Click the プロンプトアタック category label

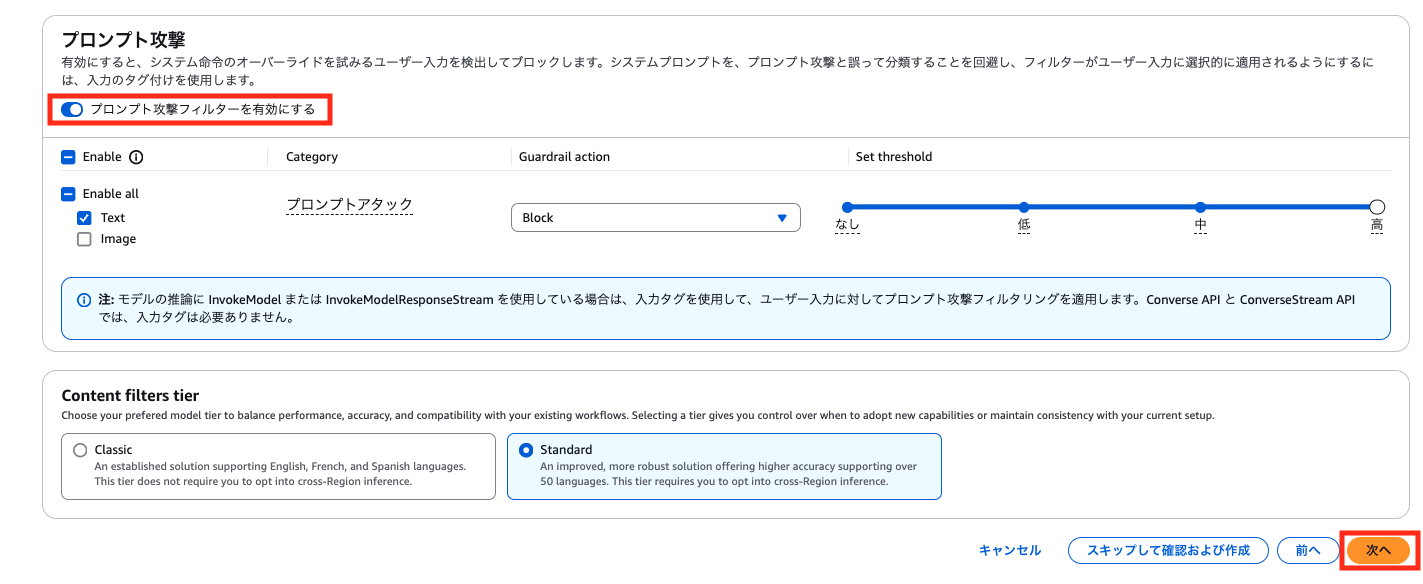349,204
